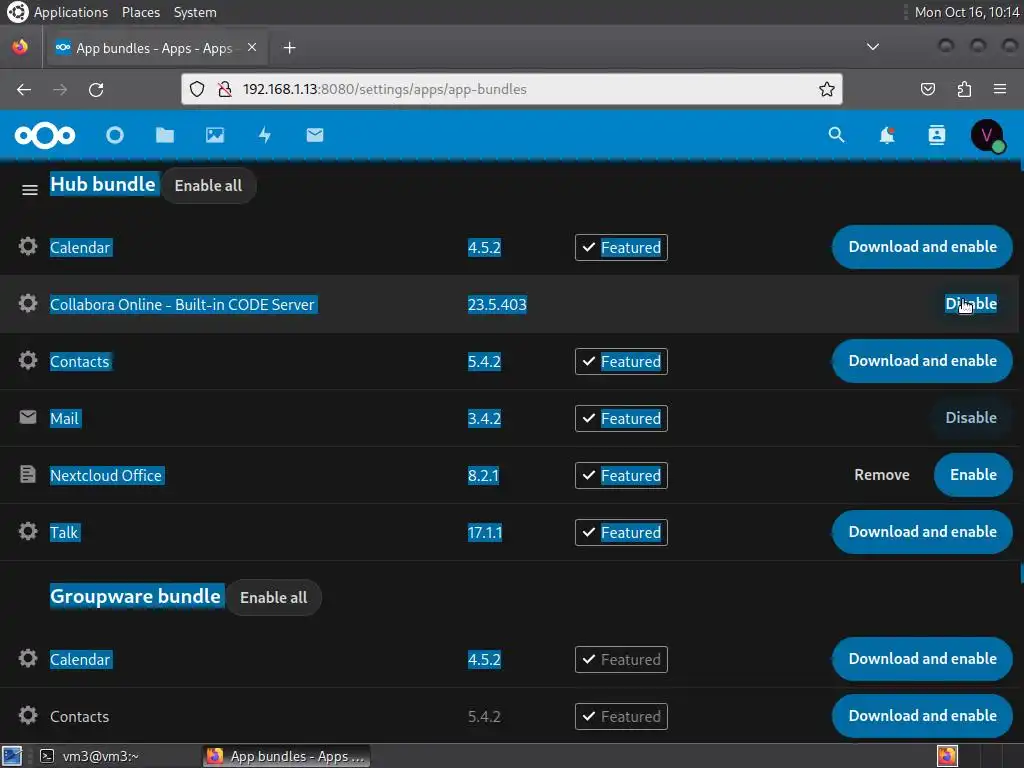Click Enable all for Hub bundle
1024x768 pixels.
pos(208,185)
